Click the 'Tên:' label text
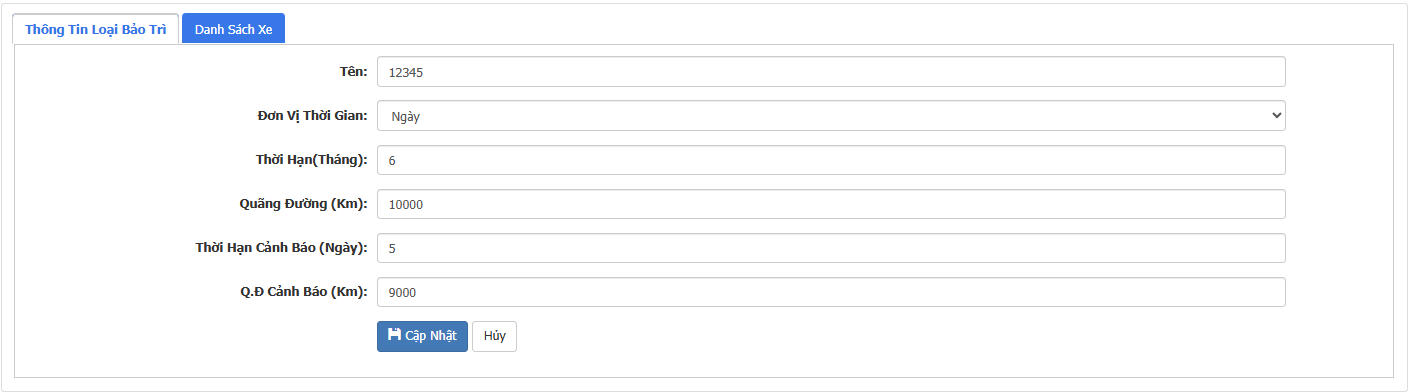Viewport: 1417px width, 392px height. (353, 72)
